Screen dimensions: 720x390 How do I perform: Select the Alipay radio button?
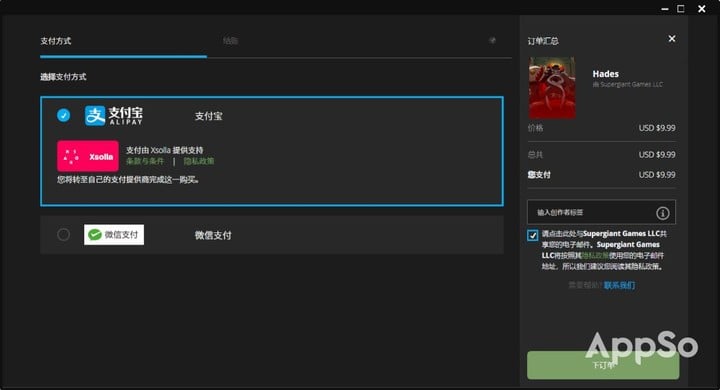tap(63, 115)
